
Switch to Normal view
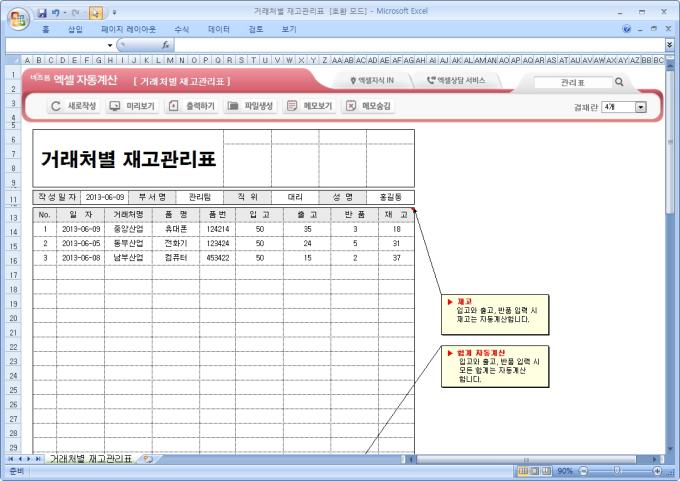[x=523, y=471]
